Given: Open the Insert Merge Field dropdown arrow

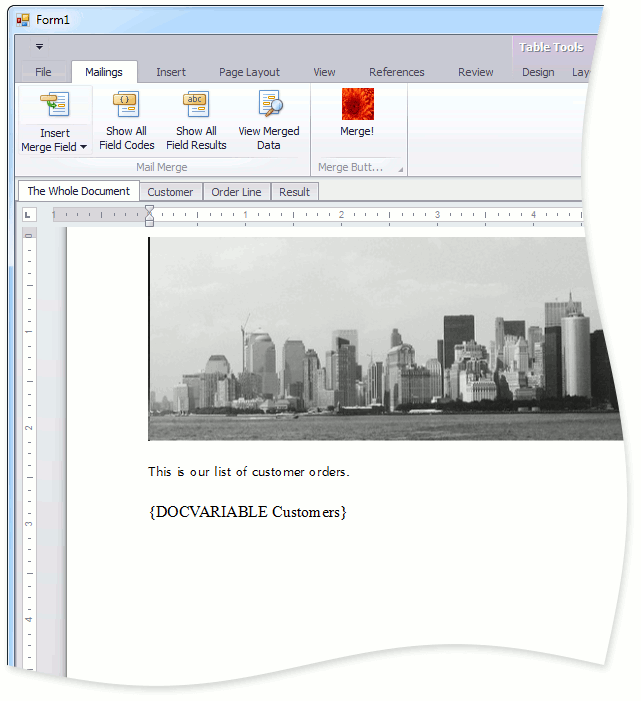Looking at the screenshot, I should (83, 147).
